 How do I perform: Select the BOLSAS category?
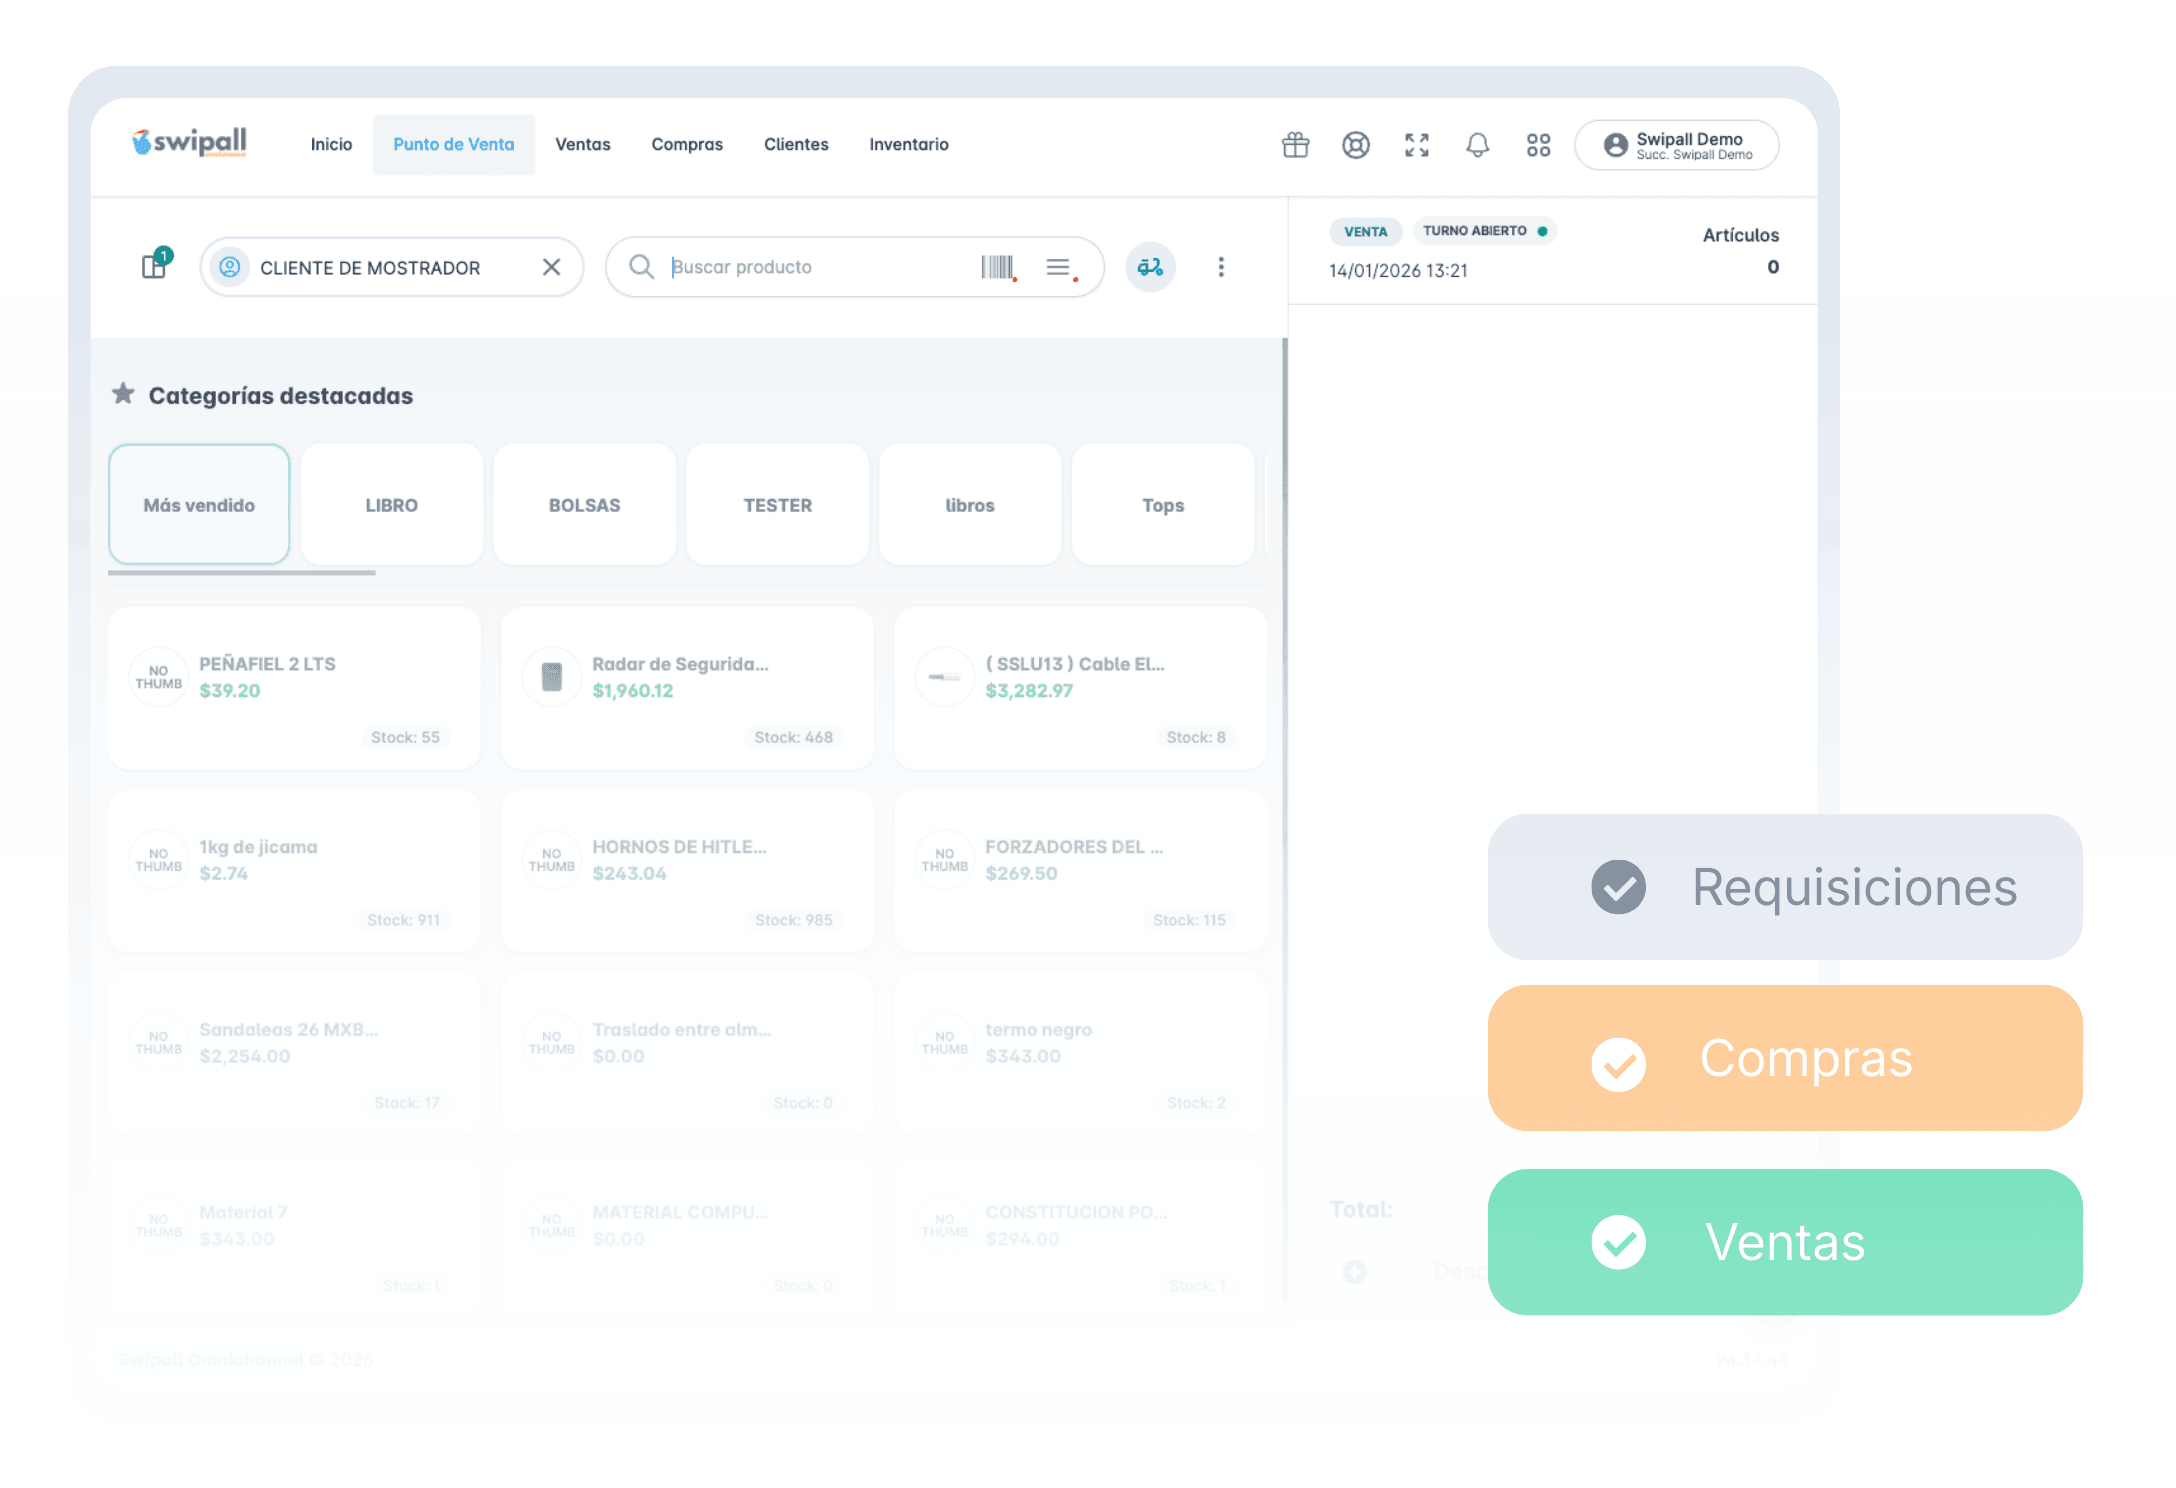[584, 505]
